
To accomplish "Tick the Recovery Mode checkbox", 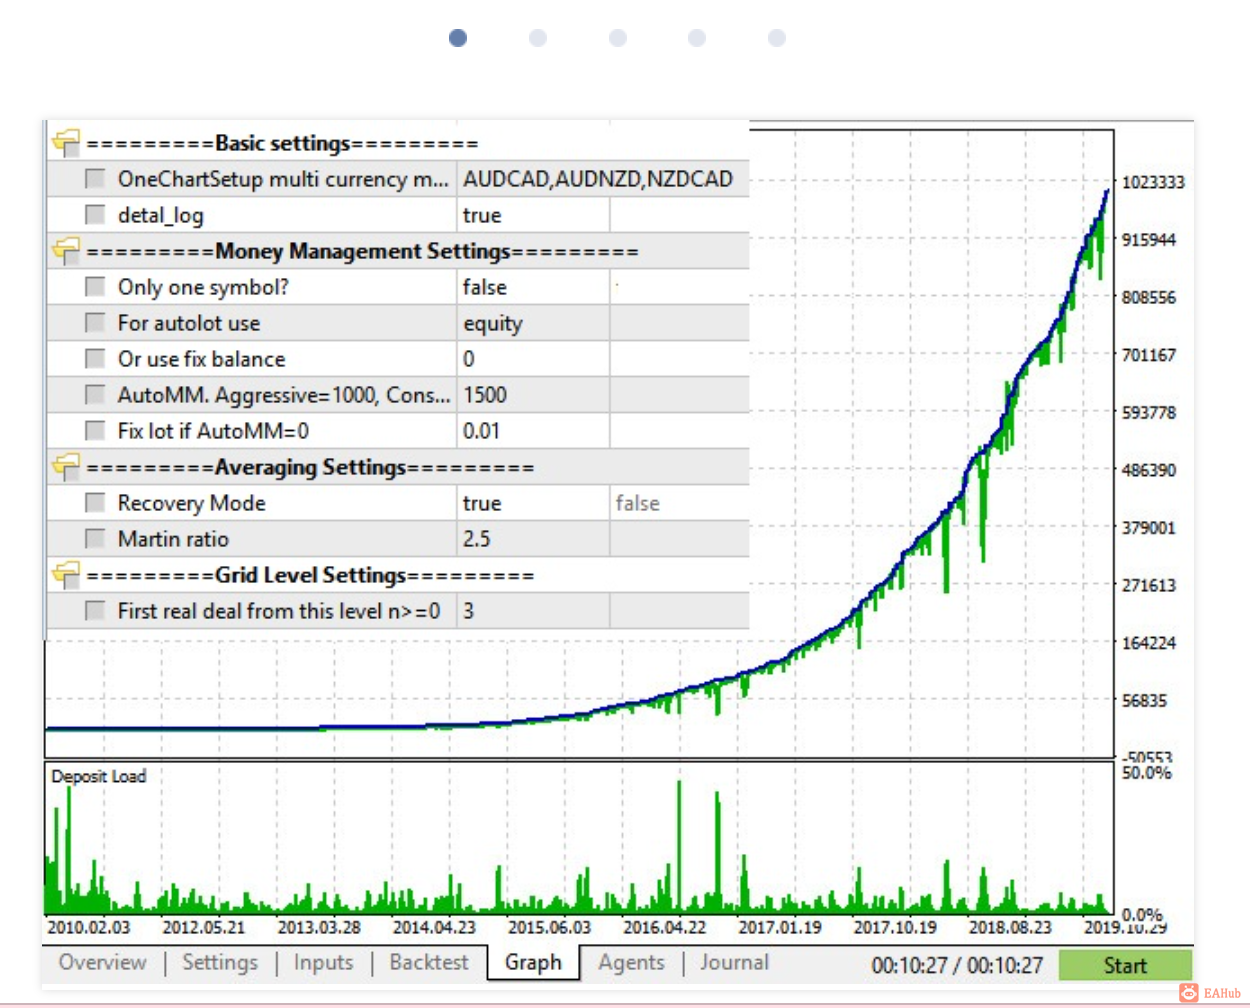I will pyautogui.click(x=95, y=503).
